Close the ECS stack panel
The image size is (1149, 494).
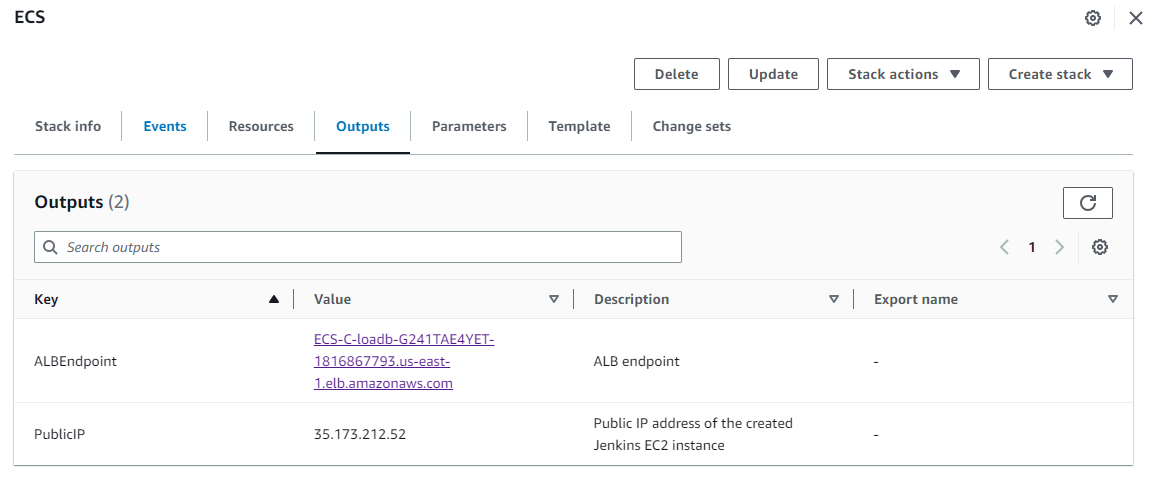pos(1135,18)
